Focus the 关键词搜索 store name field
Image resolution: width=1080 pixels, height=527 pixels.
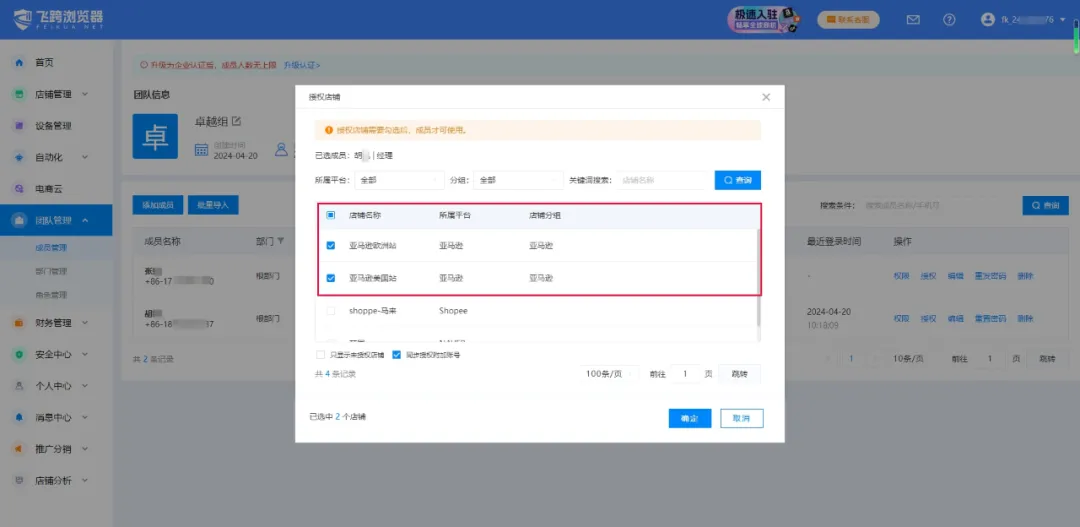click(661, 180)
